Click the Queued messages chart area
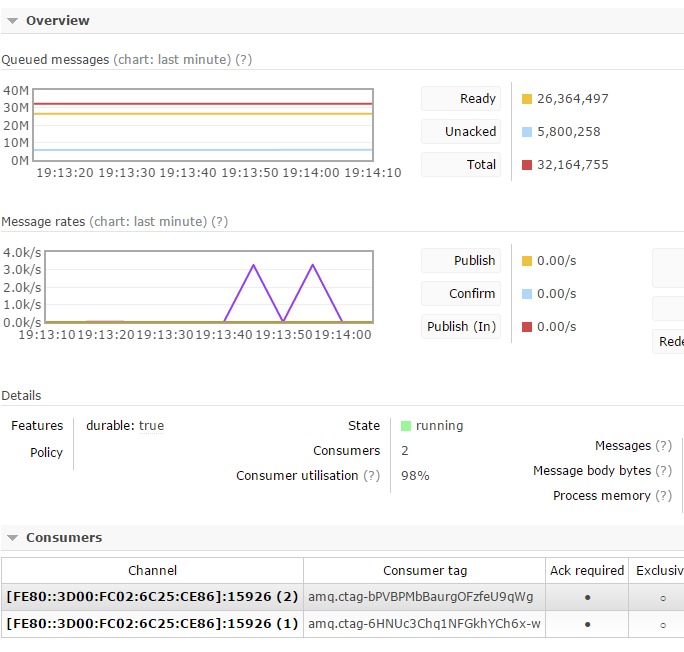 (x=203, y=125)
